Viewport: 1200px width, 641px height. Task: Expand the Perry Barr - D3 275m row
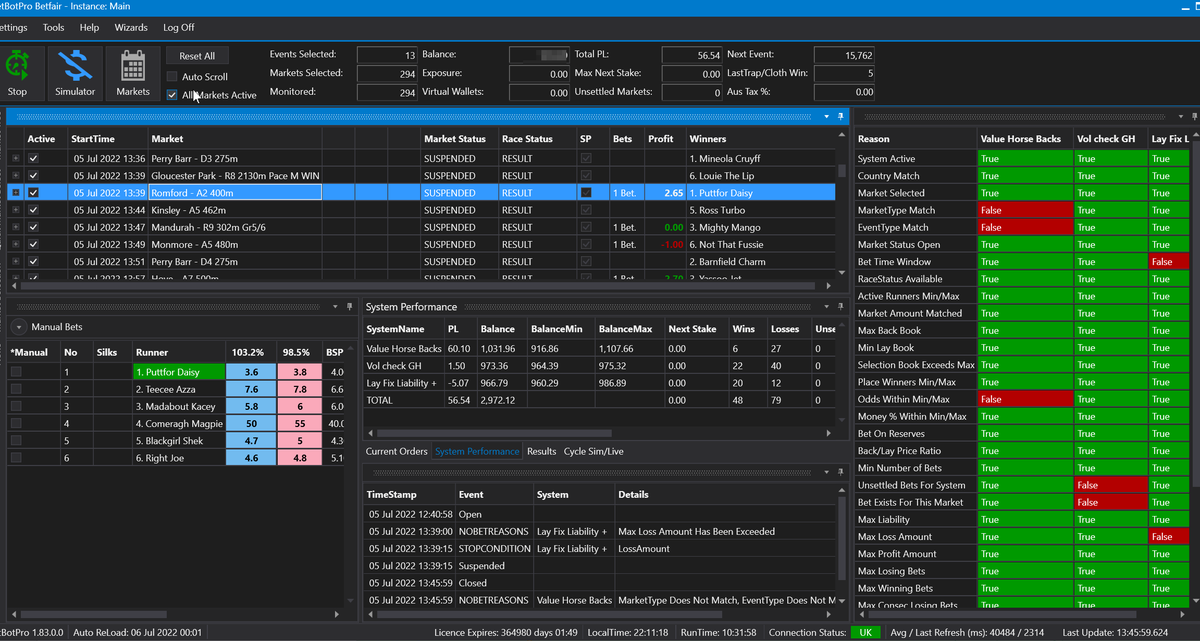pyautogui.click(x=15, y=158)
